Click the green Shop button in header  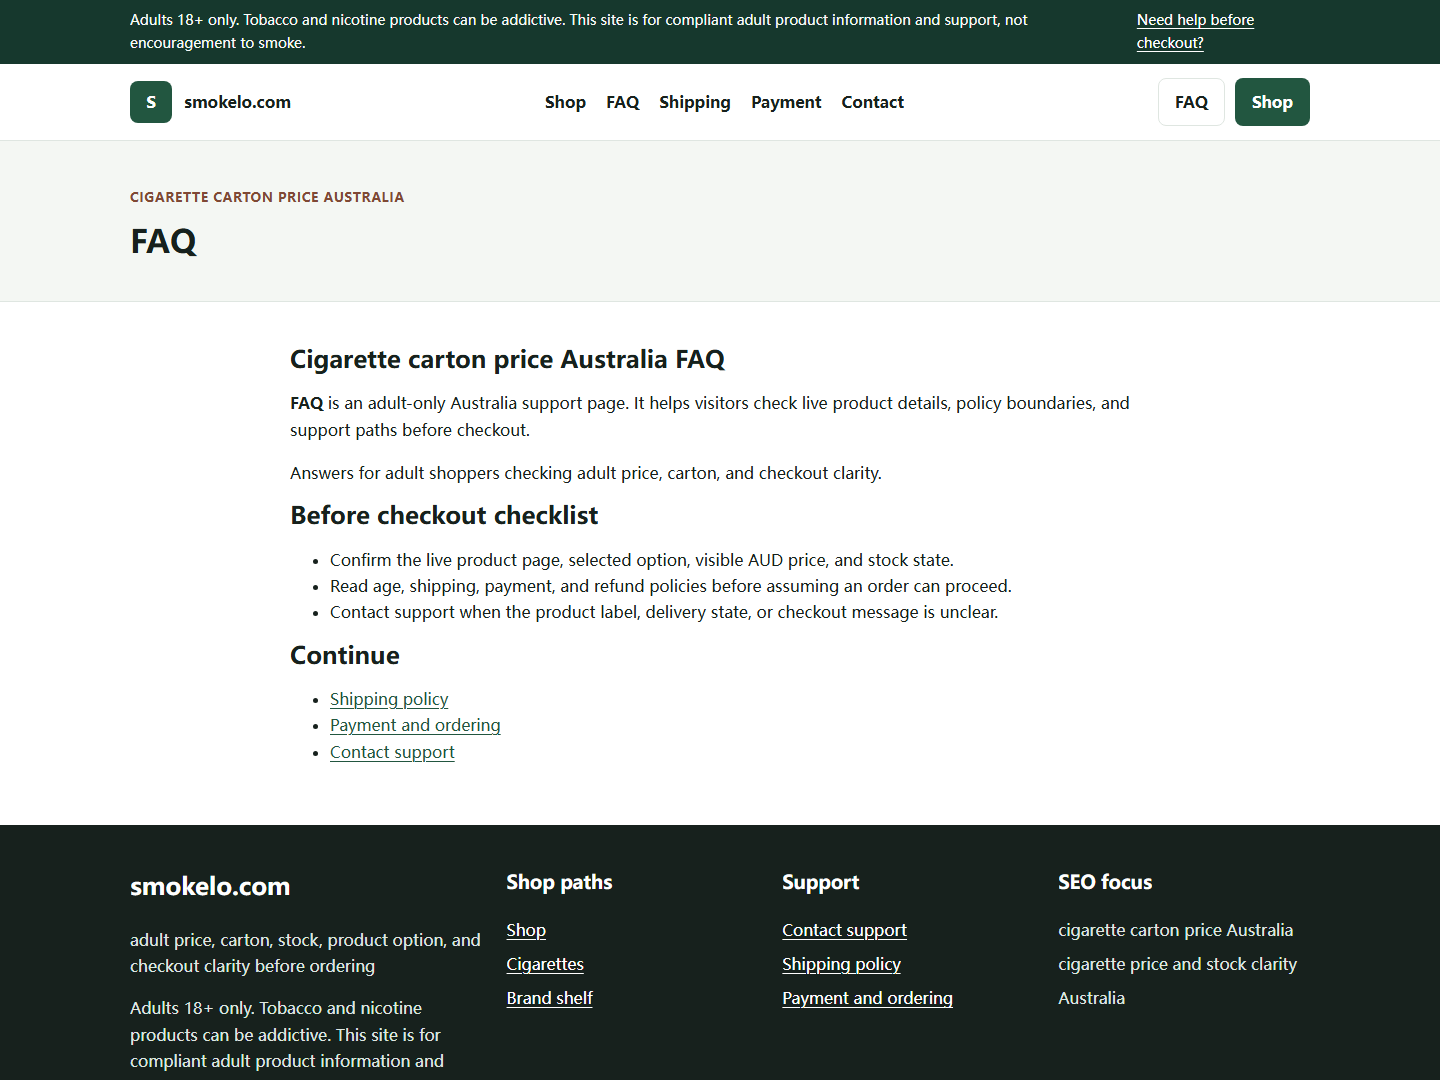(1272, 102)
